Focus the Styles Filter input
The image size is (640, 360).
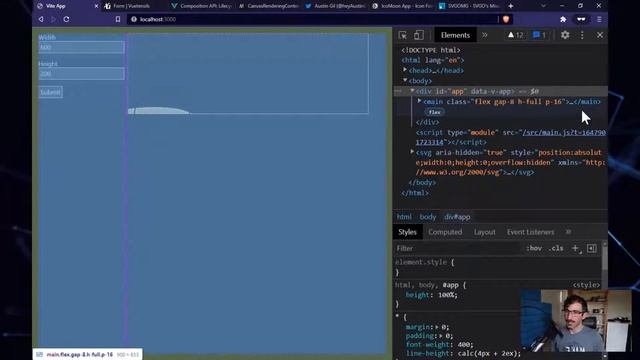(x=457, y=248)
